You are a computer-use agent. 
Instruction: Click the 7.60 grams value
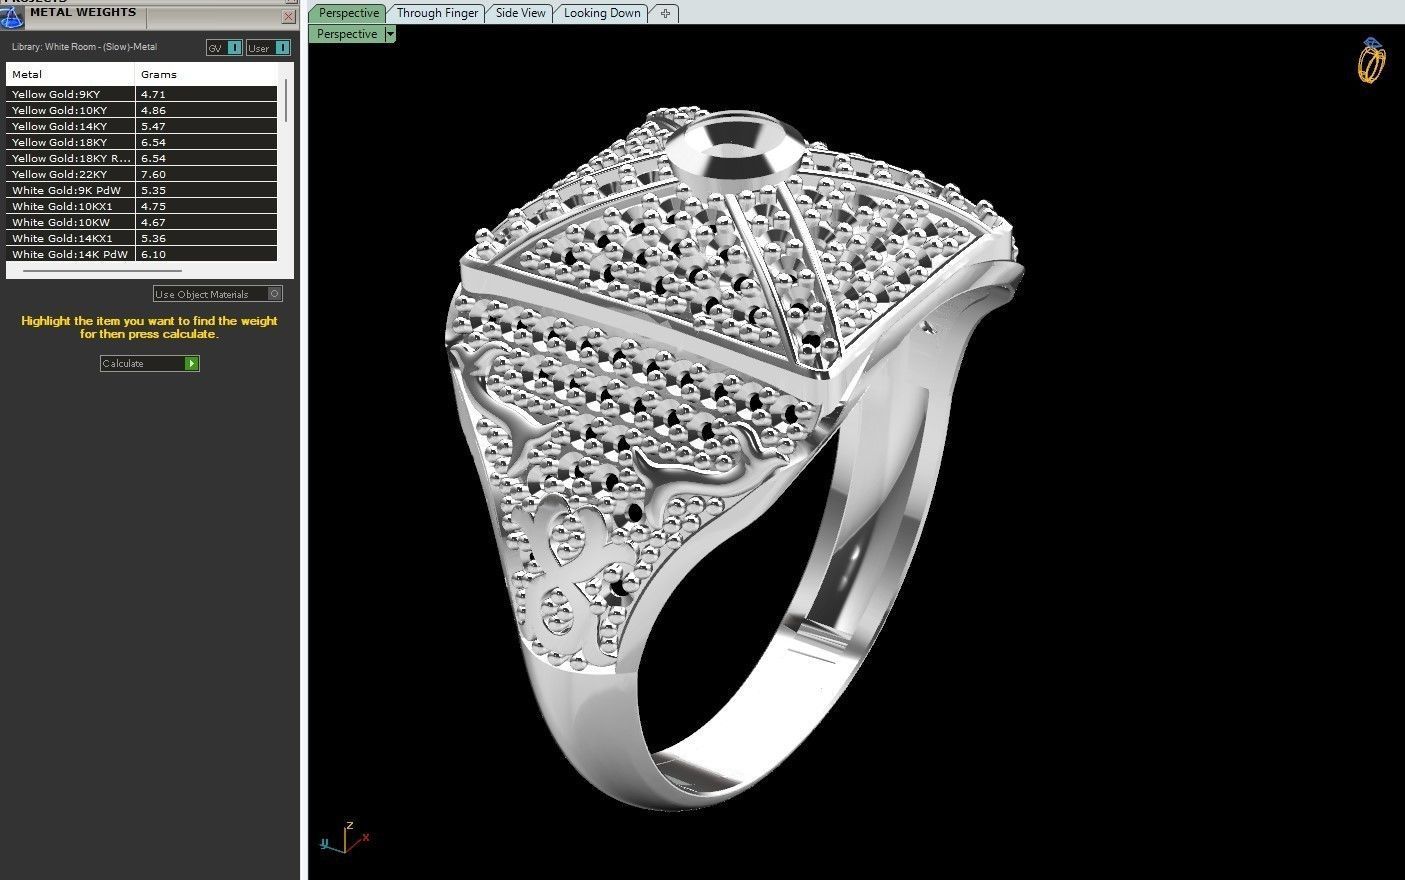coord(153,174)
